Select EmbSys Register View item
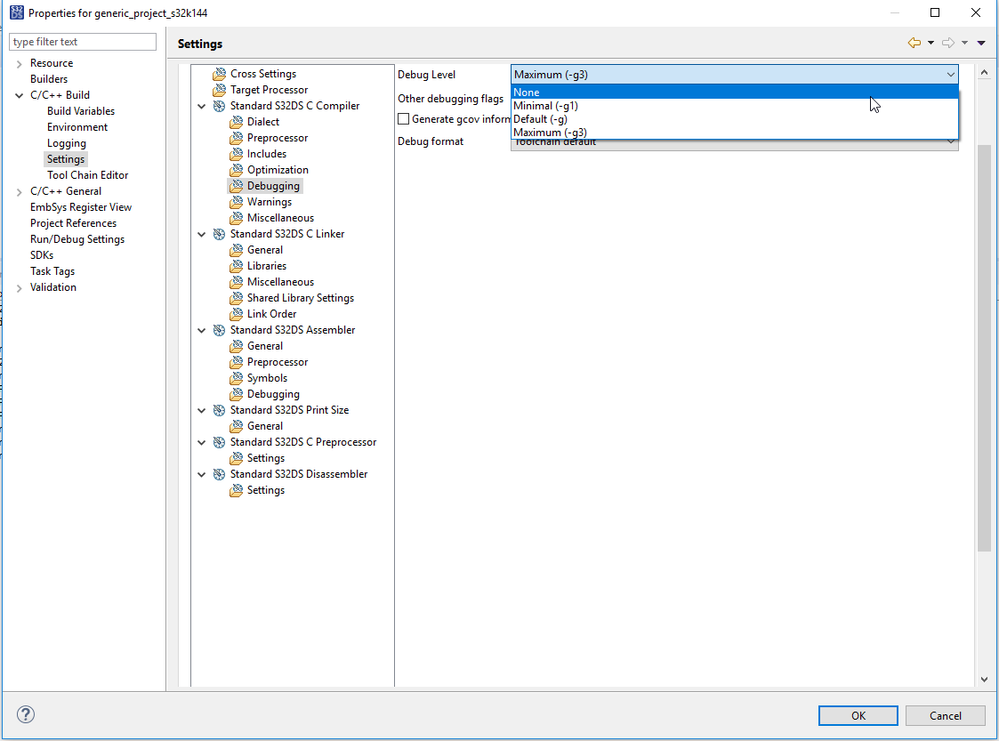Screen dimensions: 999x741 [81, 207]
